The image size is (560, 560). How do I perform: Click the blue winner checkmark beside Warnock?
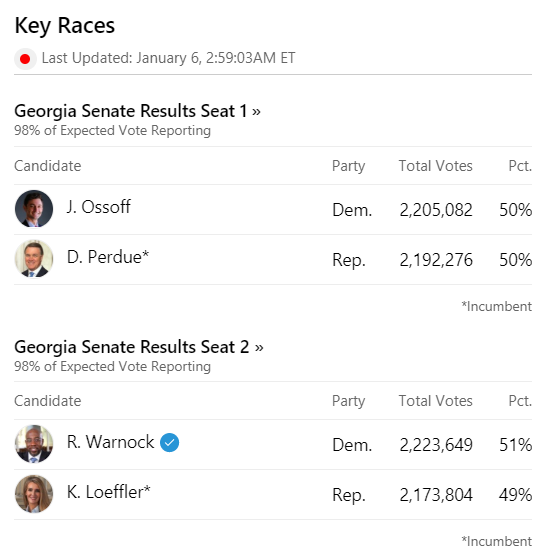169,442
